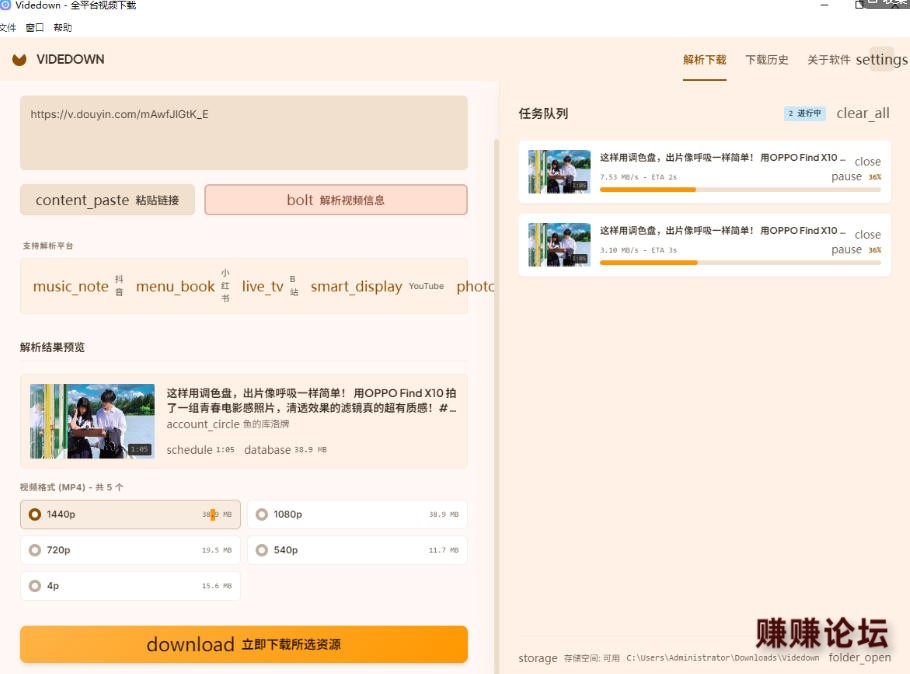Image resolution: width=910 pixels, height=674 pixels.
Task: Click the storage space icon
Action: coord(537,658)
